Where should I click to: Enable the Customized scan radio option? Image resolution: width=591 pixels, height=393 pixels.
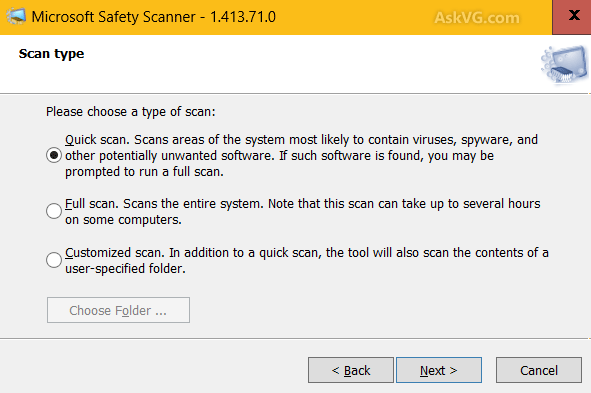click(54, 260)
